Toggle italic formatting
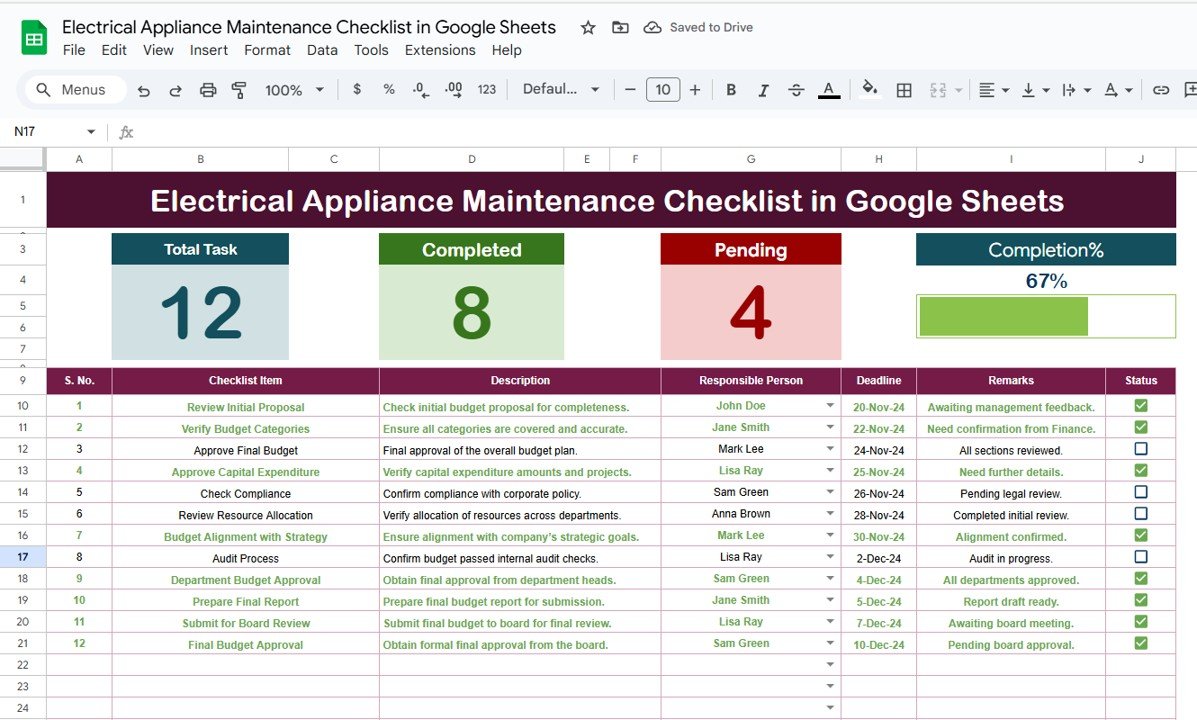 [763, 90]
